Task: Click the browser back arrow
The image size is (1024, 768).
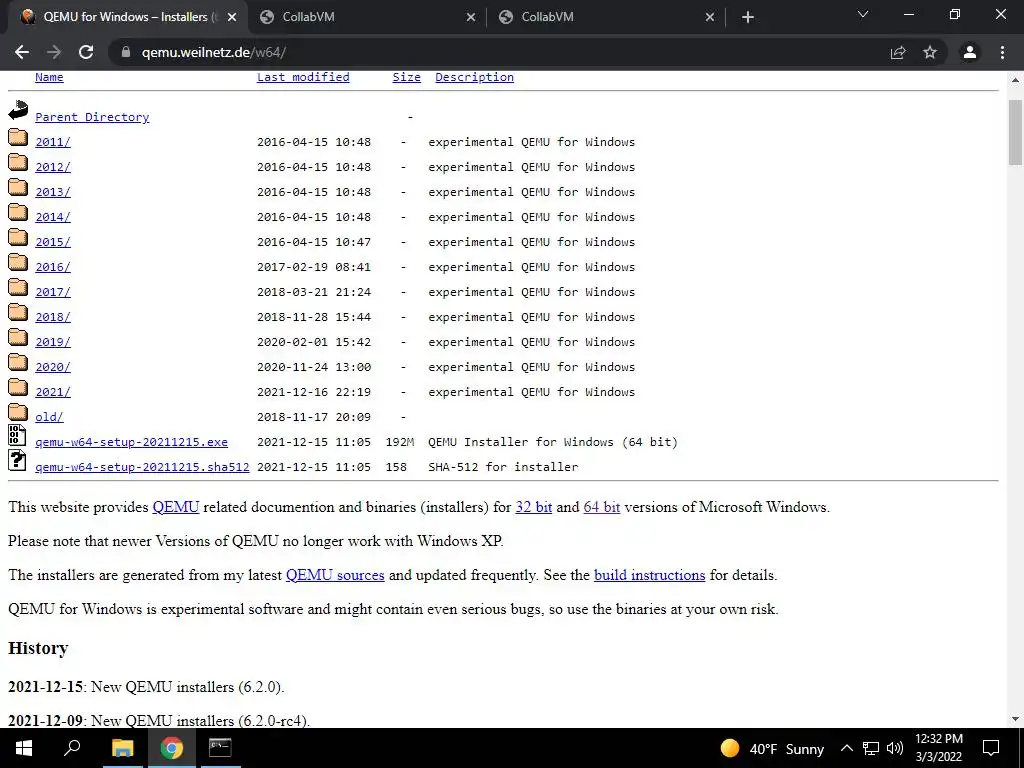Action: point(22,52)
